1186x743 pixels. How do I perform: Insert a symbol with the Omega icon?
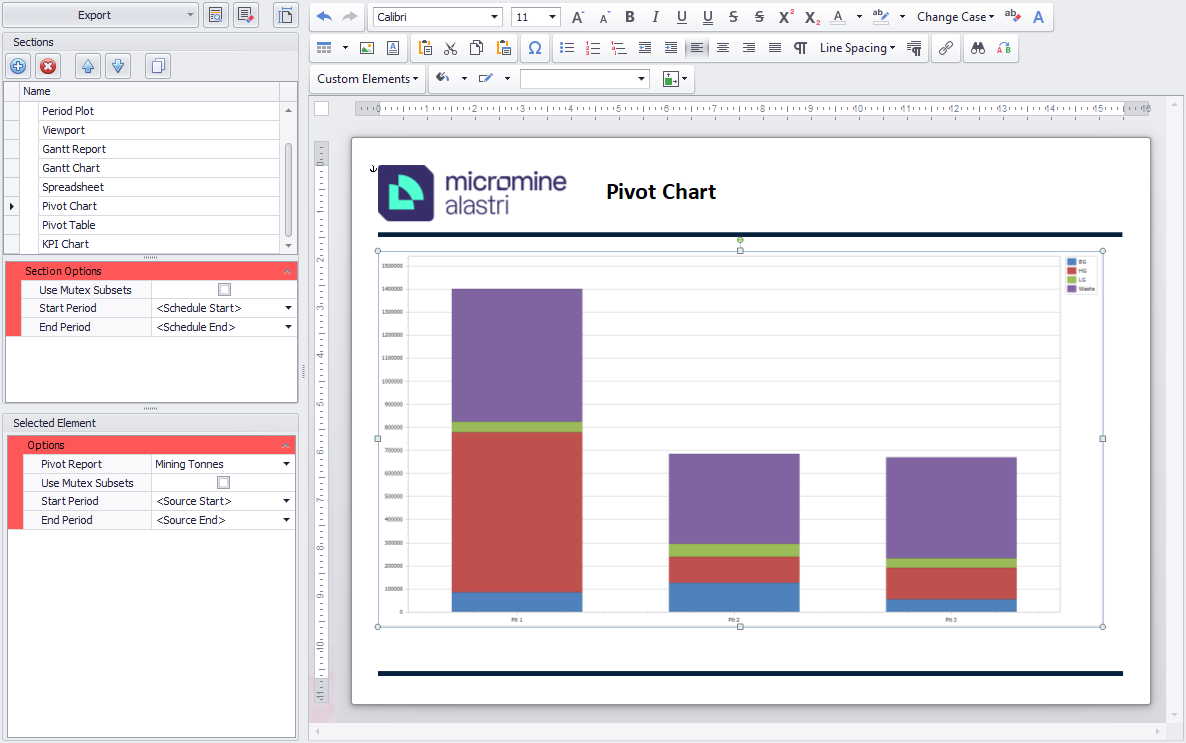[535, 48]
